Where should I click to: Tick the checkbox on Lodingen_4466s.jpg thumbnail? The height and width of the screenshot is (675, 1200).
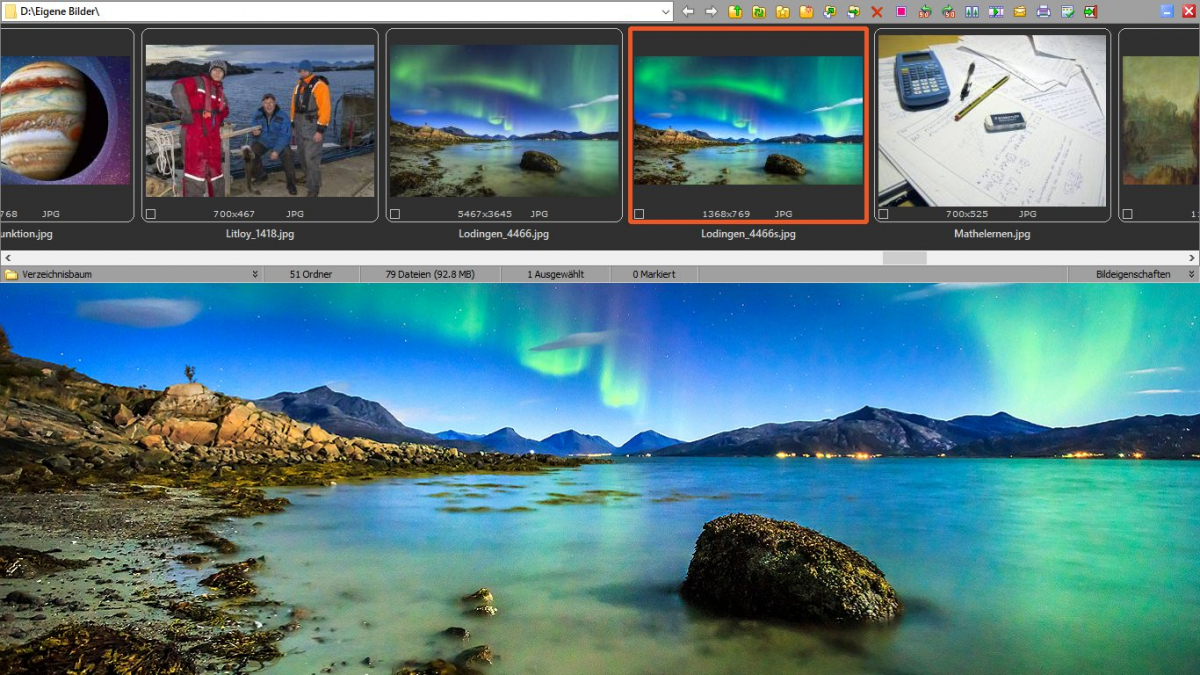(x=637, y=213)
